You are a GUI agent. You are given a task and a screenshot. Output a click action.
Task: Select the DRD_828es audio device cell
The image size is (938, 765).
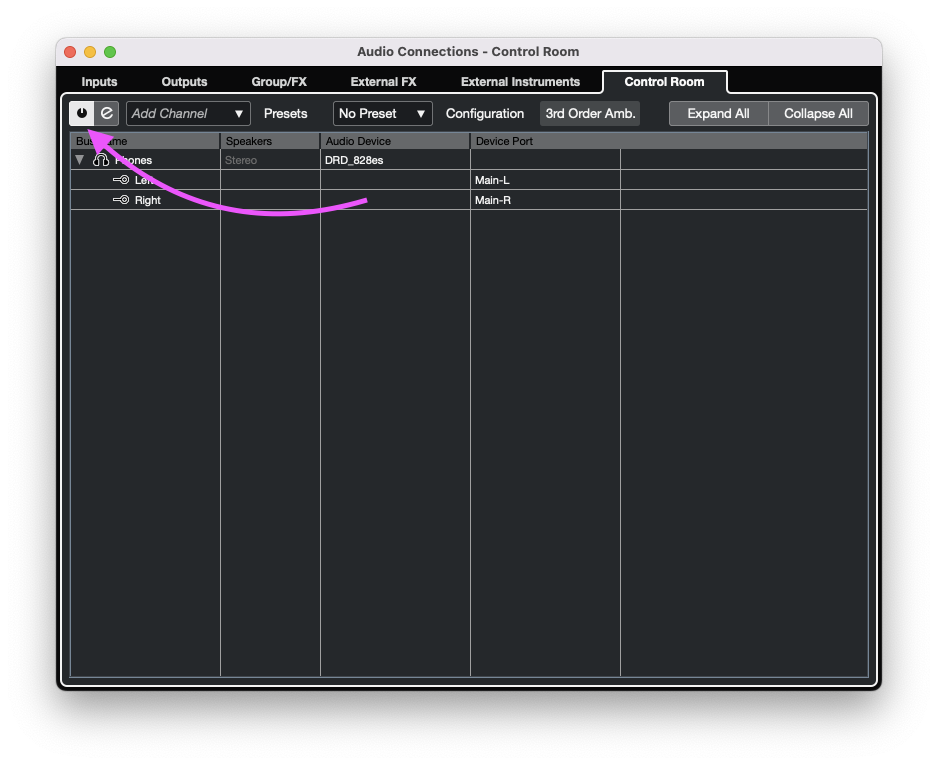[x=394, y=160]
